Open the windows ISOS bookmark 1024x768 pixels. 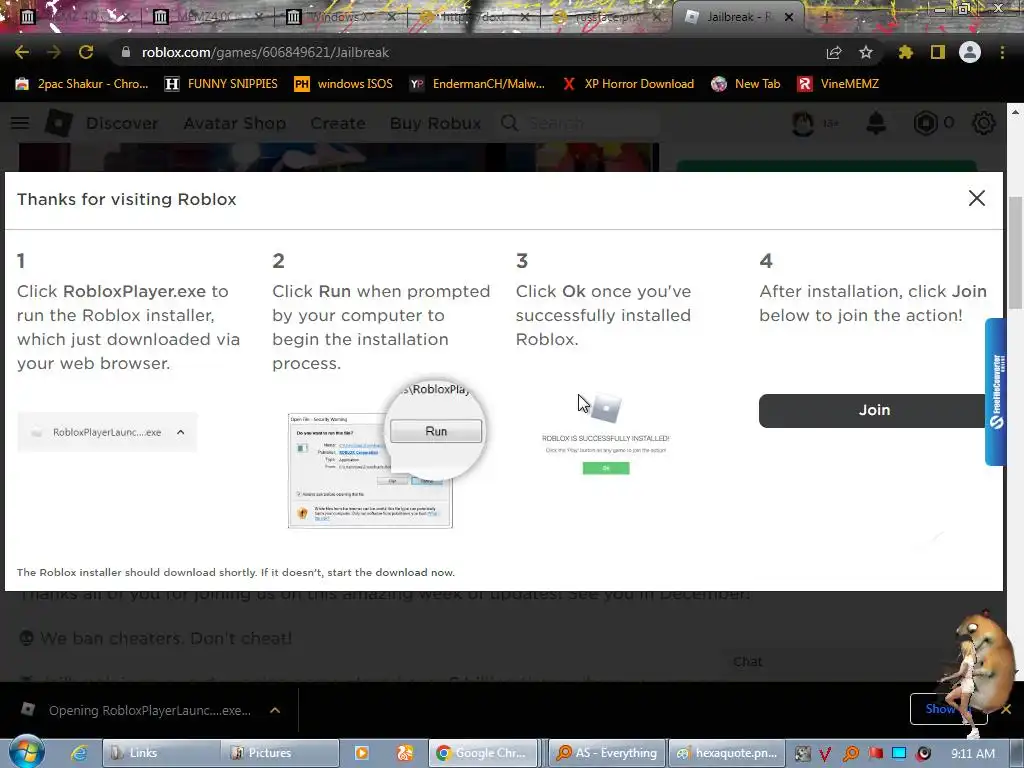tap(344, 84)
